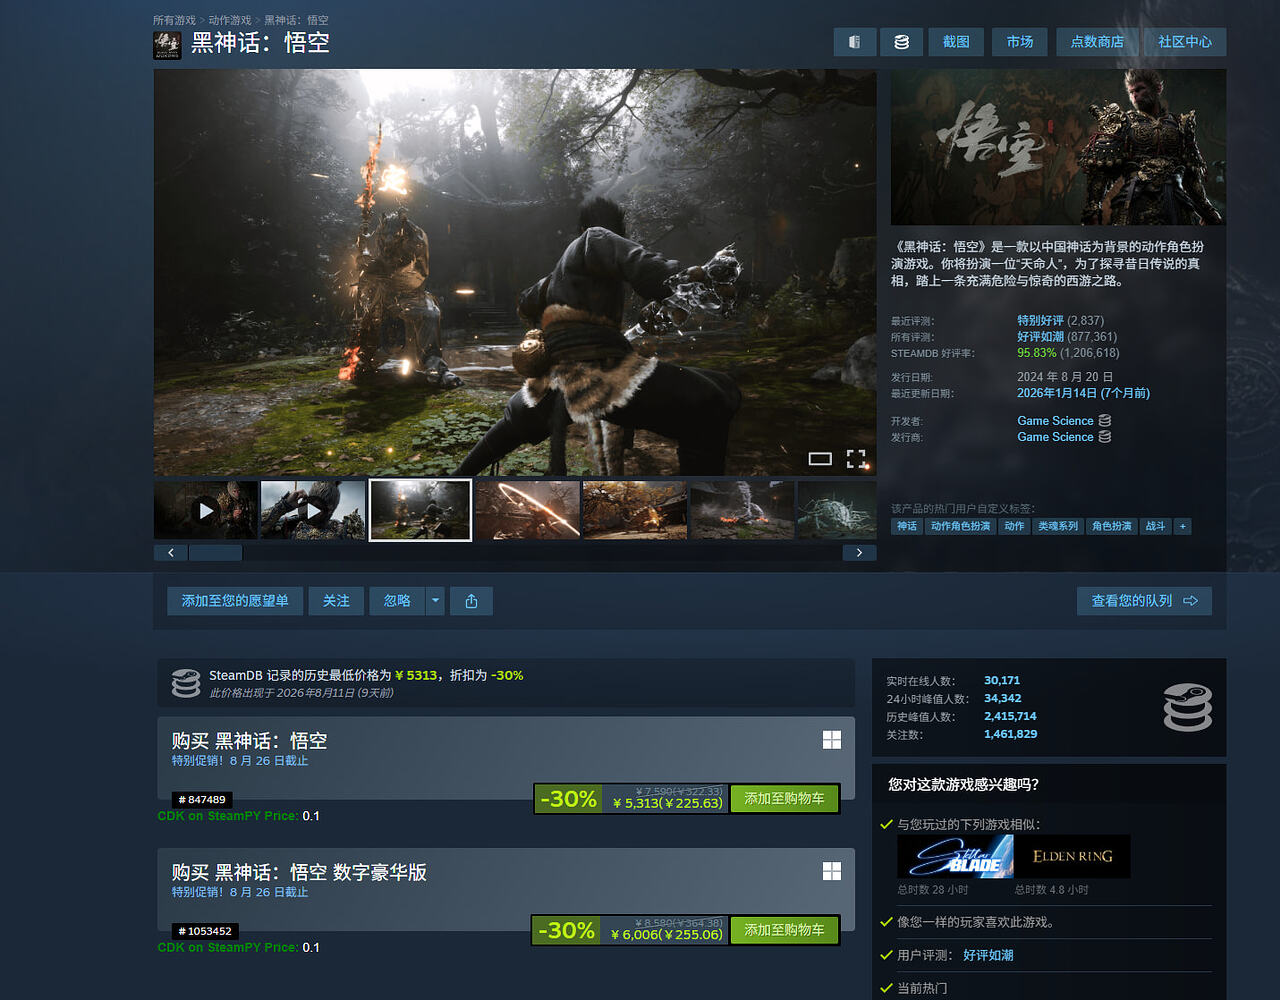The width and height of the screenshot is (1280, 1000).
Task: Click -30% discount badge for ¥ 6,006
Action: [566, 930]
